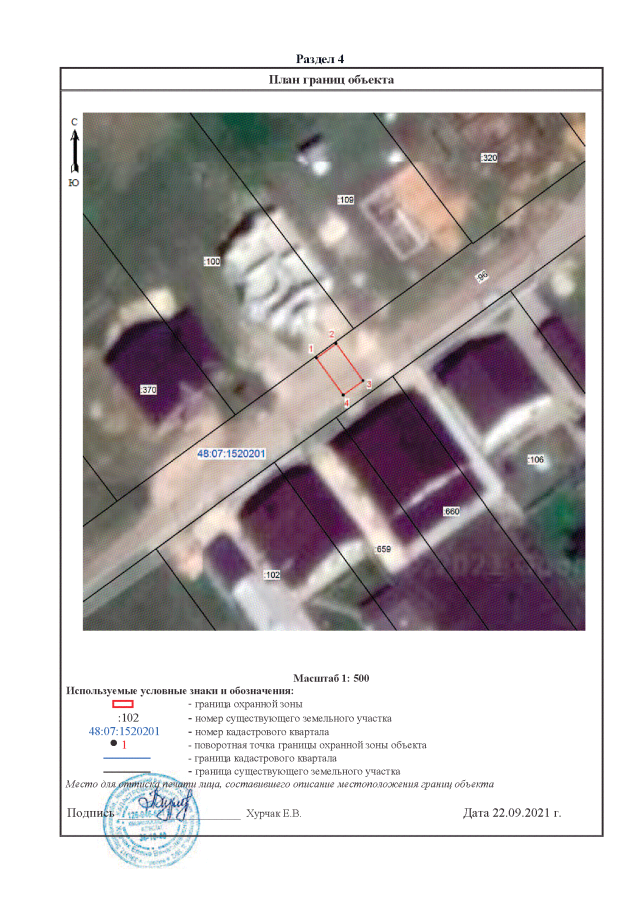Select parcel label :100 on the map
The width and height of the screenshot is (640, 905).
pos(212,261)
